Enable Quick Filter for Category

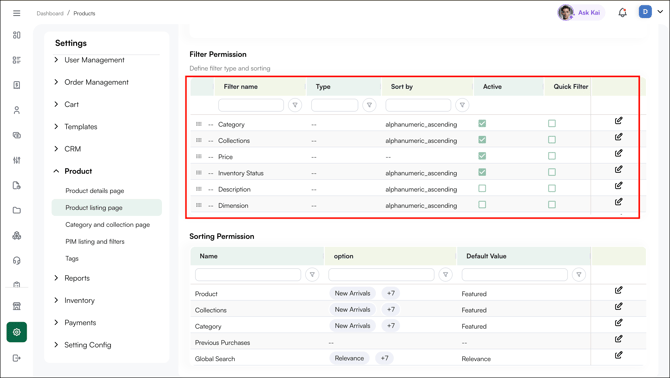click(x=552, y=123)
